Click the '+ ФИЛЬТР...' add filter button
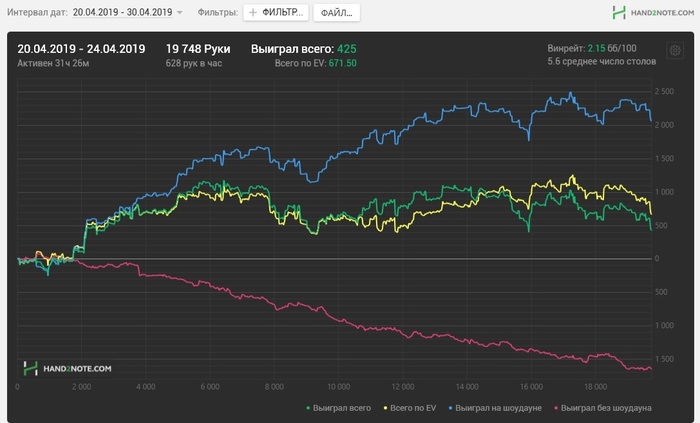 (275, 13)
